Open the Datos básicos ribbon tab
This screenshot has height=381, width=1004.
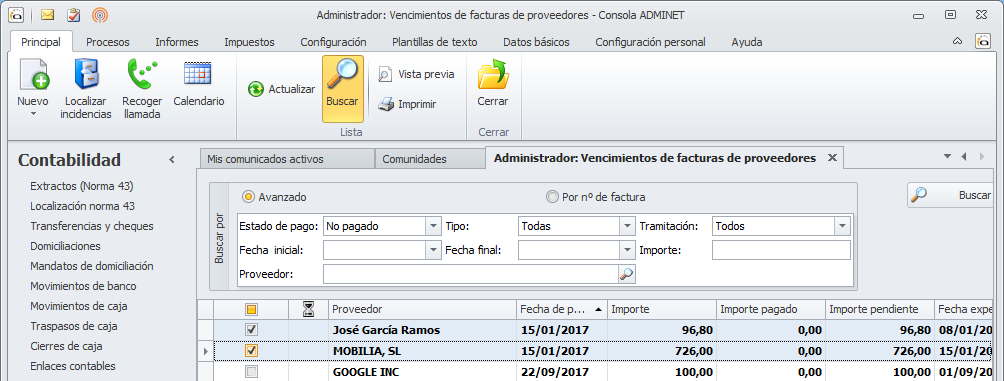point(536,42)
